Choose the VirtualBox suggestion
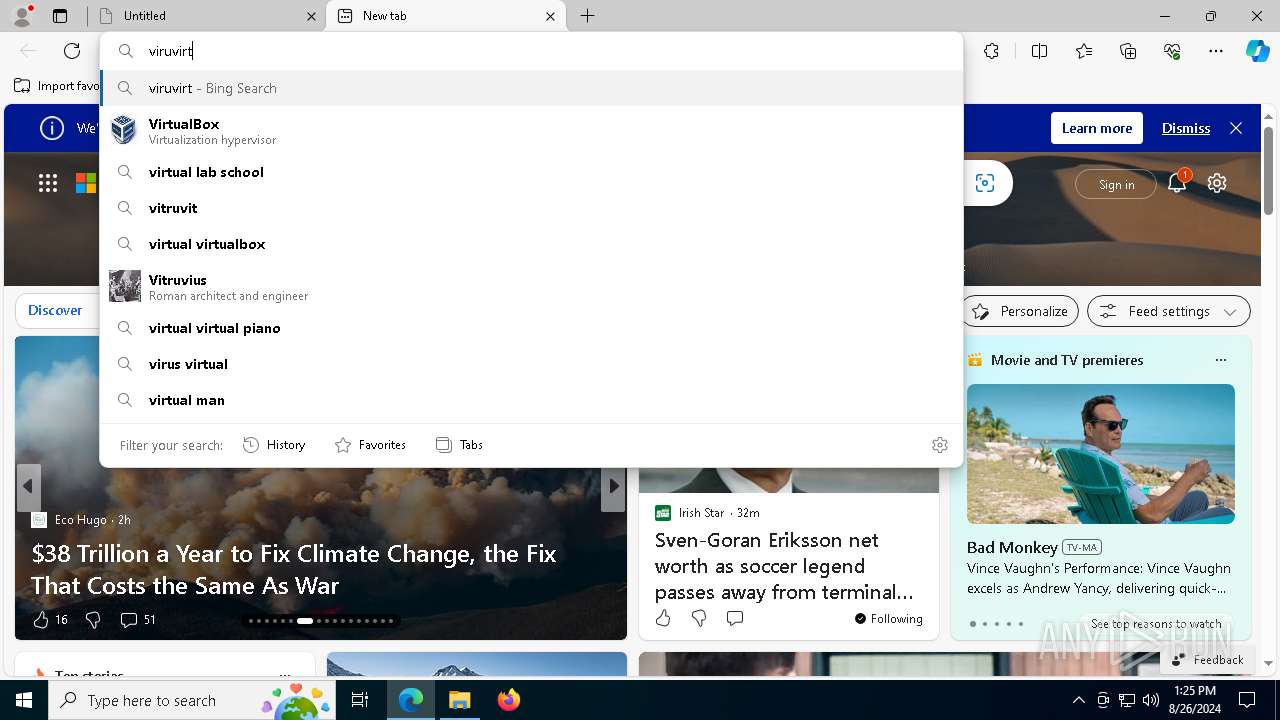 click(x=531, y=131)
